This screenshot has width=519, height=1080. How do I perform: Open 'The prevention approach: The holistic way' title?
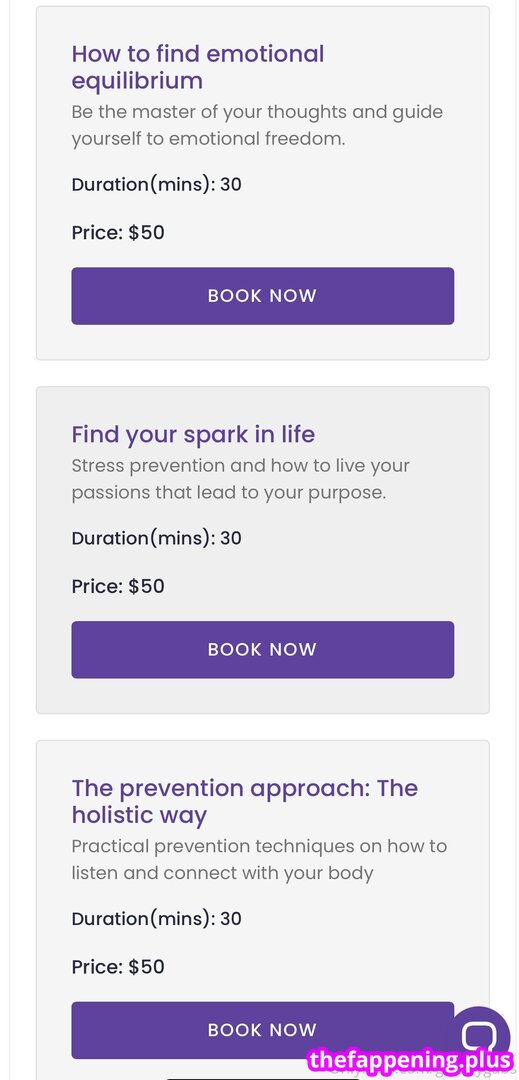244,801
